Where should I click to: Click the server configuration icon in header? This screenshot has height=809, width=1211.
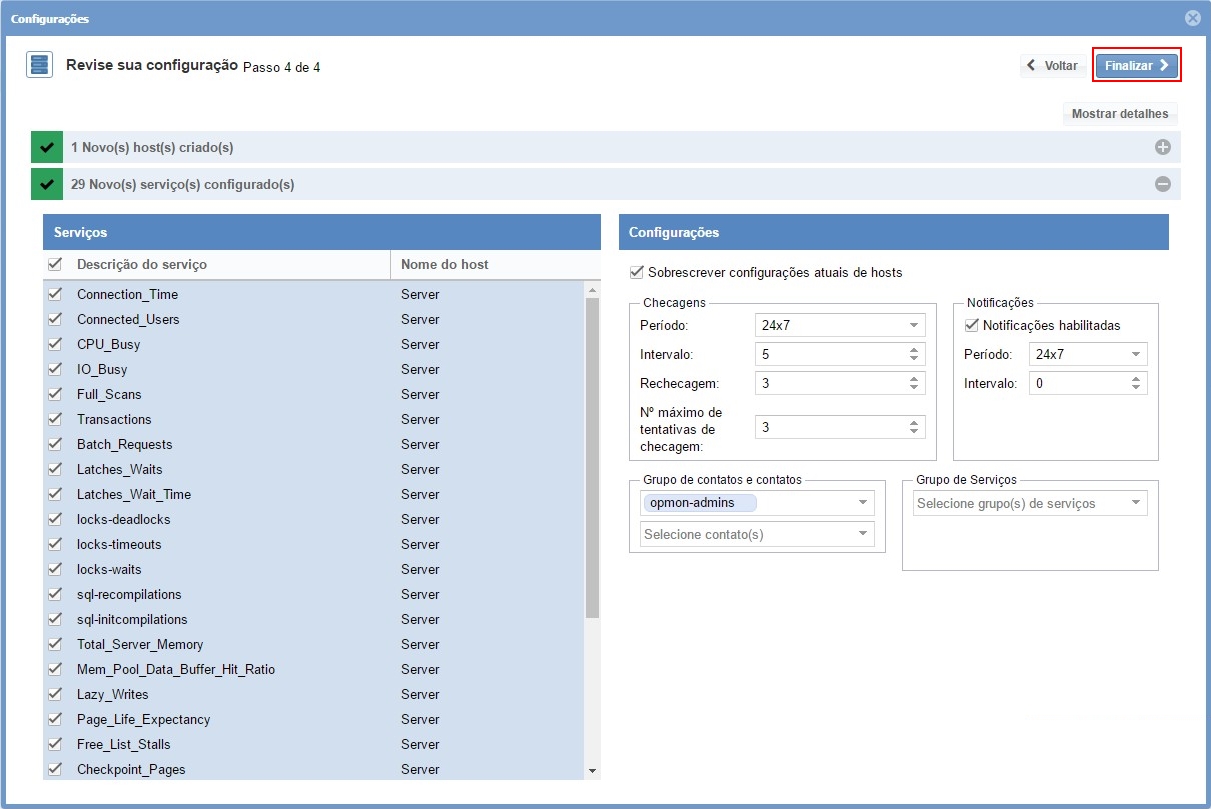click(x=39, y=65)
